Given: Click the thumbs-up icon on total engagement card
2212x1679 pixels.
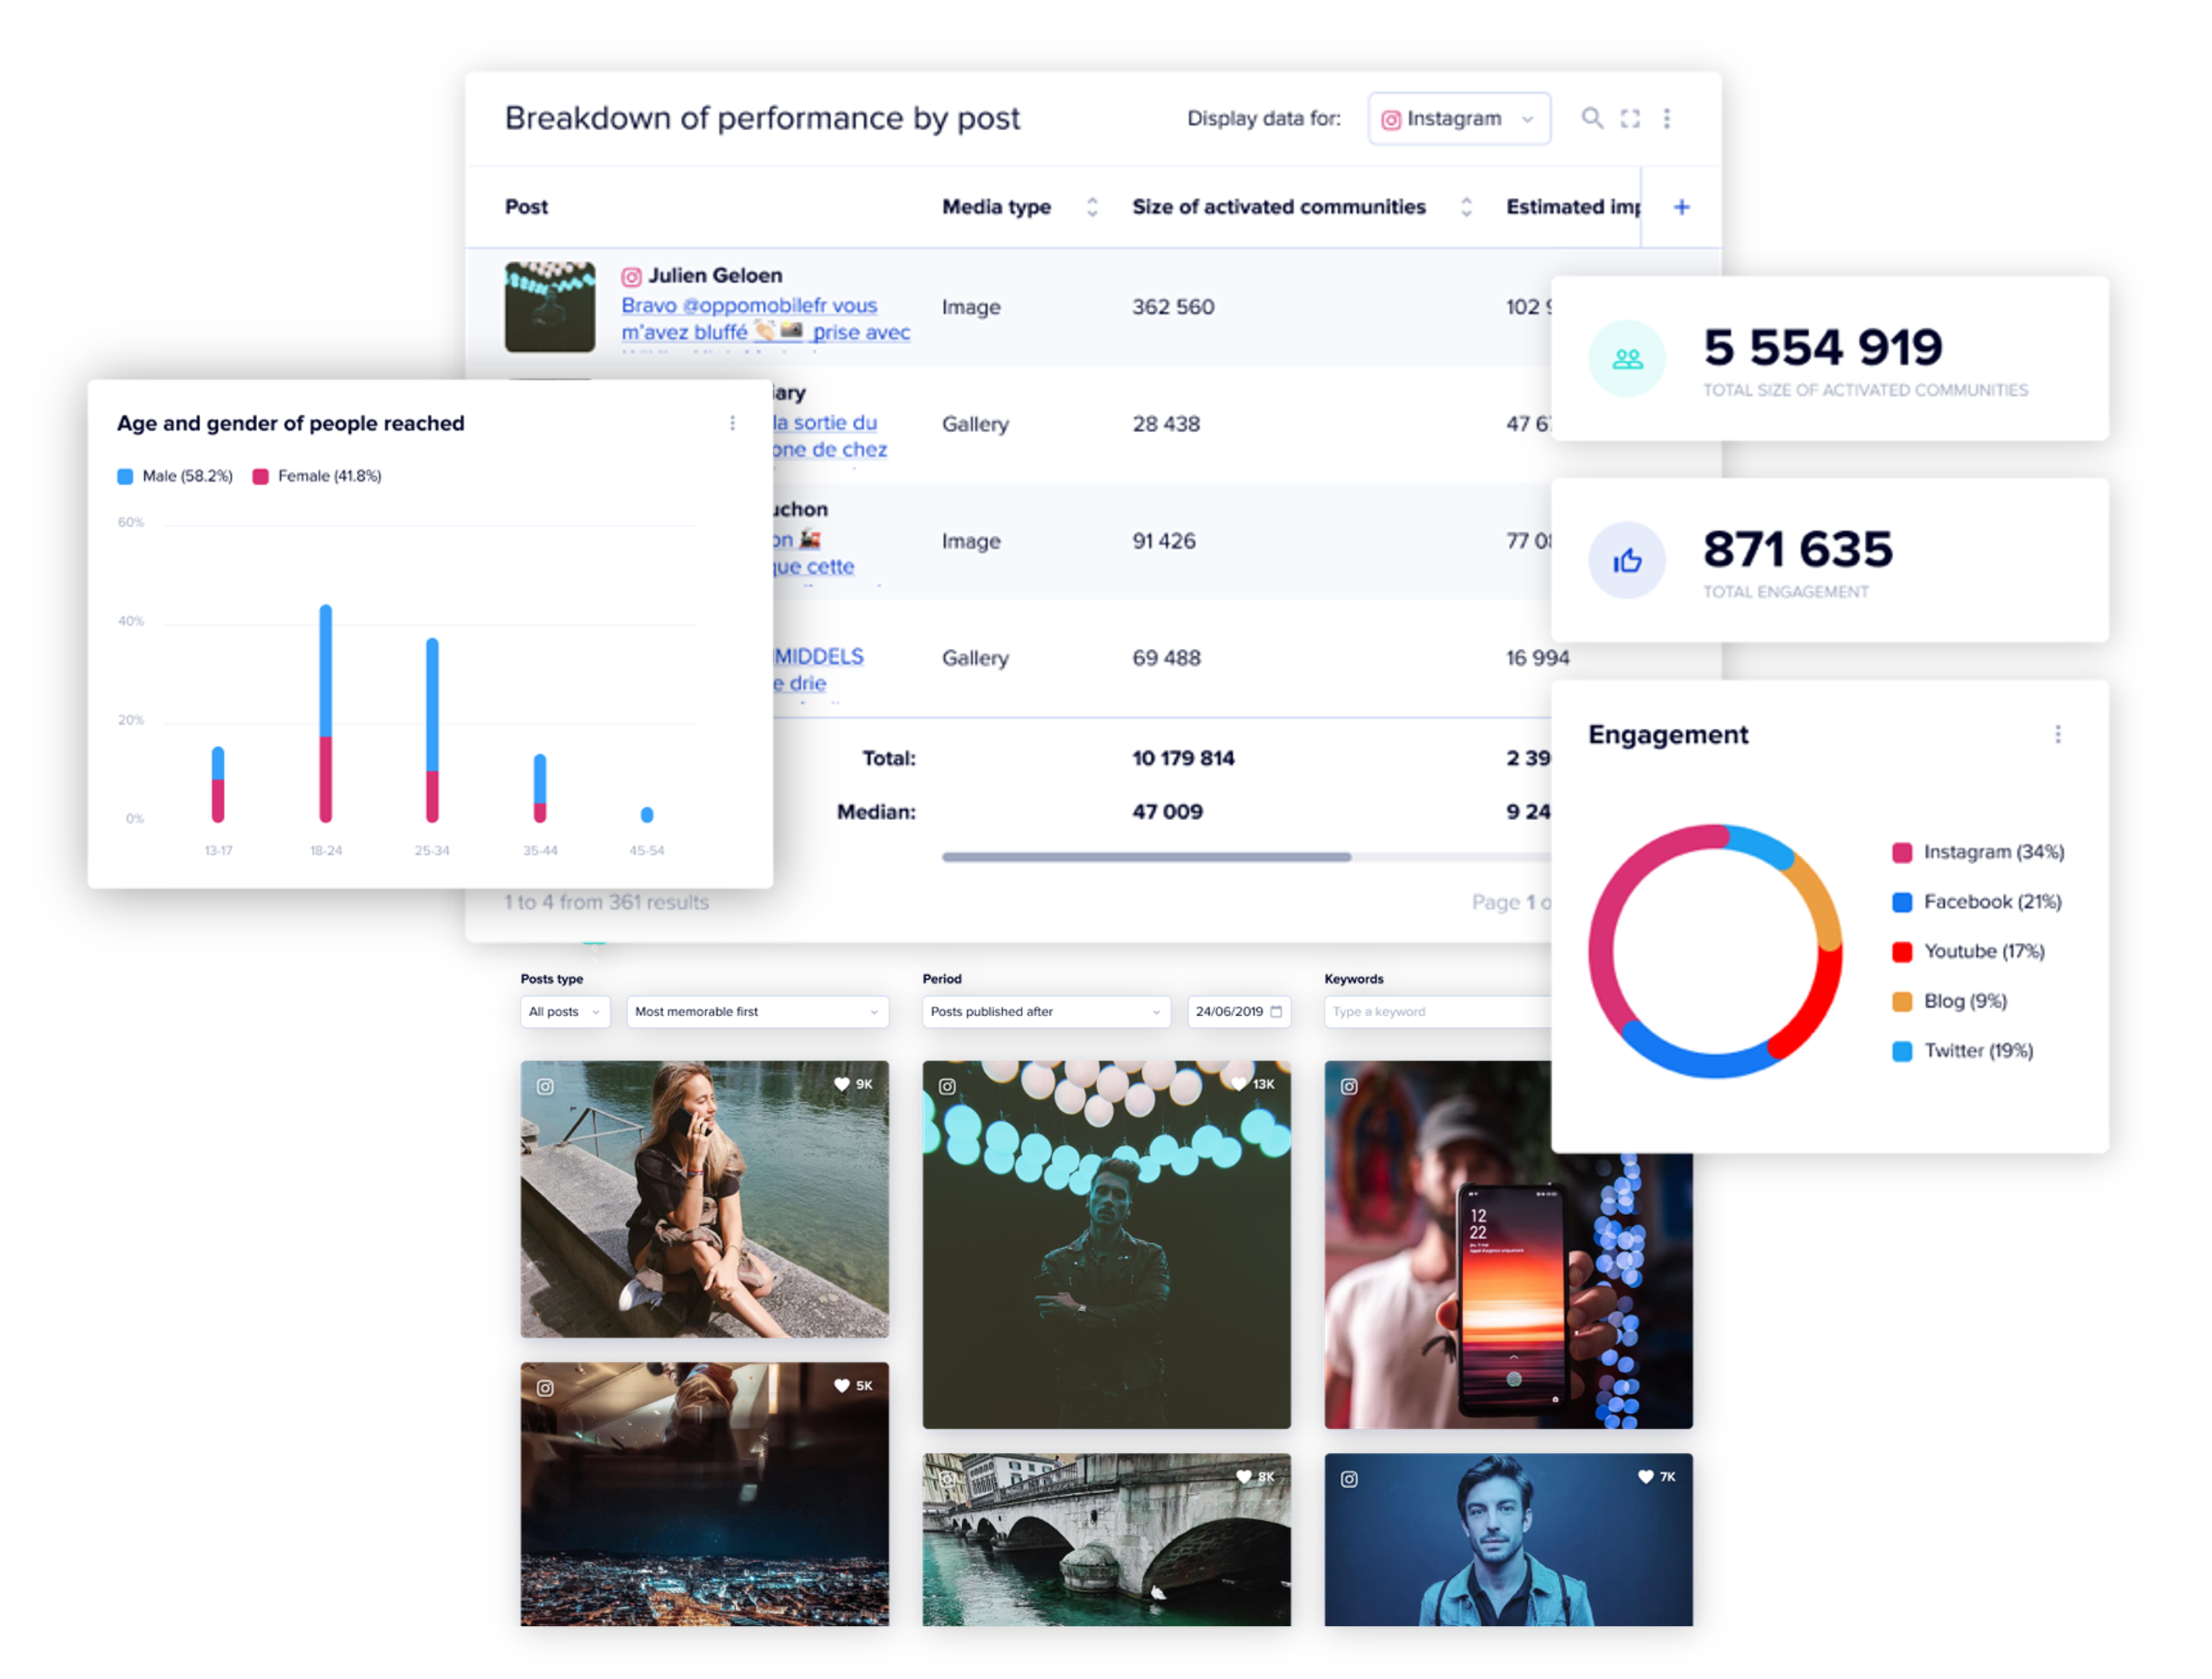Looking at the screenshot, I should (1627, 560).
